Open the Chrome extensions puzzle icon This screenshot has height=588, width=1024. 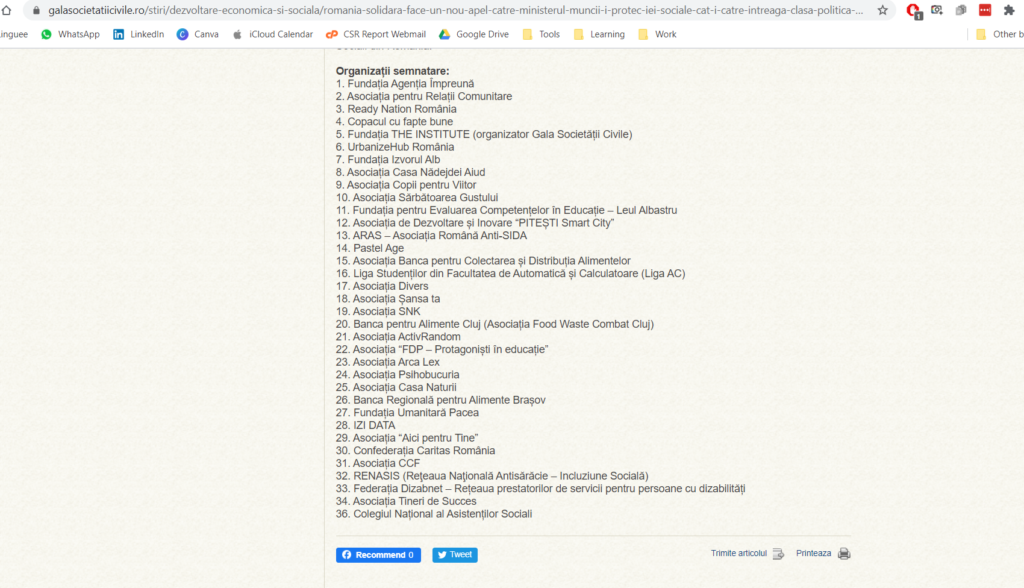pyautogui.click(x=1009, y=10)
